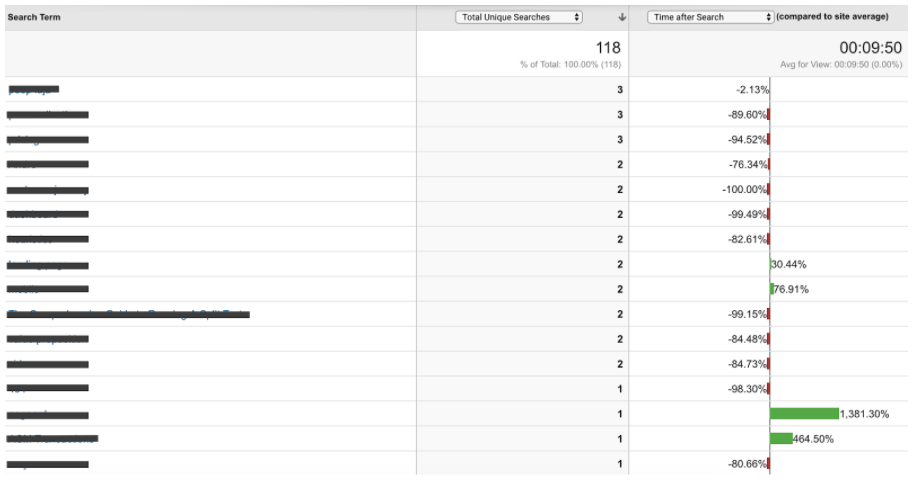Click the search term in the -100.00% row
The image size is (913, 482).
click(x=48, y=190)
